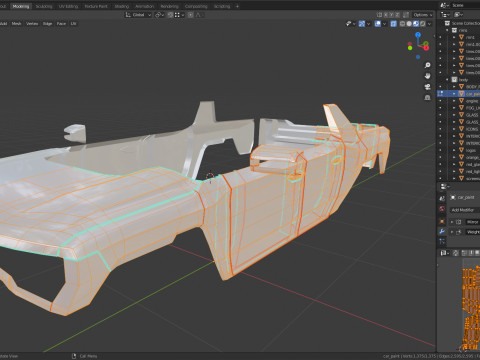The width and height of the screenshot is (480, 360).
Task: Collapse the body collection
Action: [x=447, y=80]
